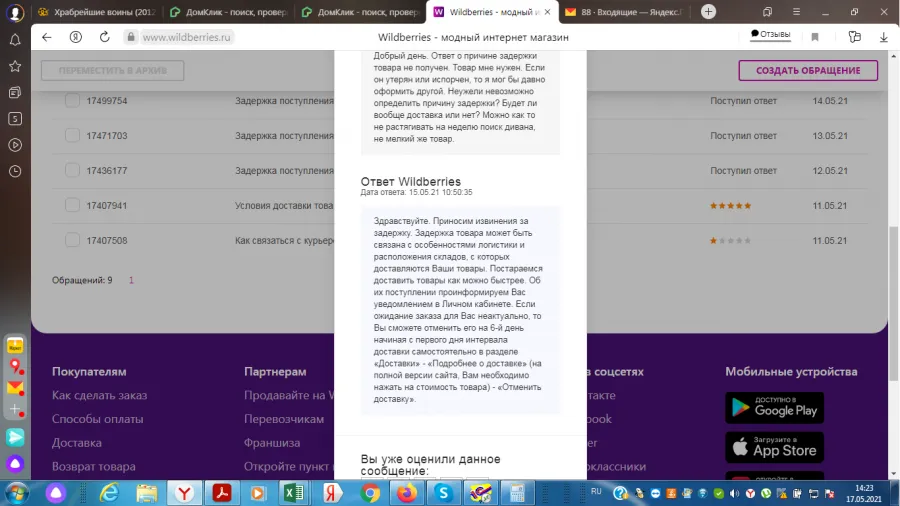Open Adobe Acrobat from the taskbar

(222, 493)
